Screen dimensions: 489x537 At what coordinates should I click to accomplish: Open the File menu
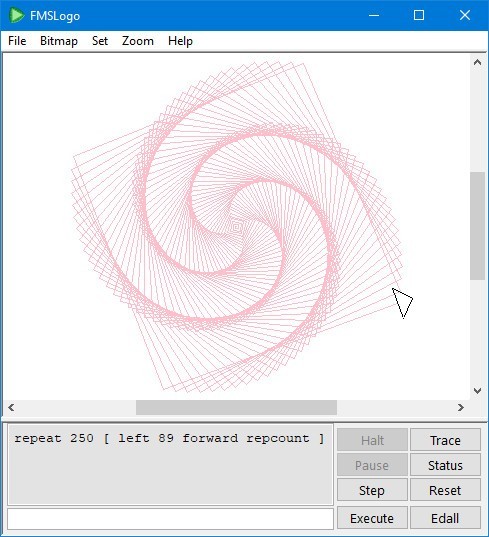click(17, 41)
